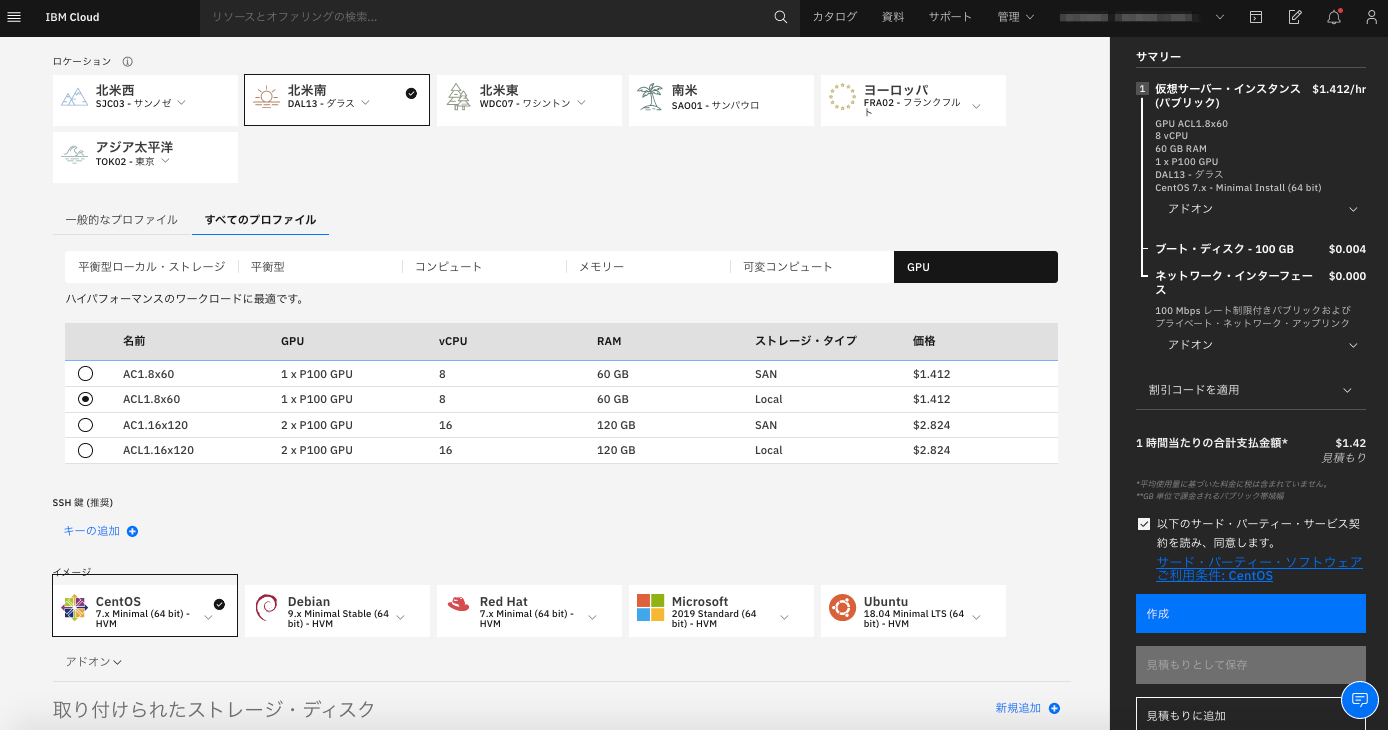Open サード・パーティー・ソフトウェアご利用条件 link

click(1259, 569)
